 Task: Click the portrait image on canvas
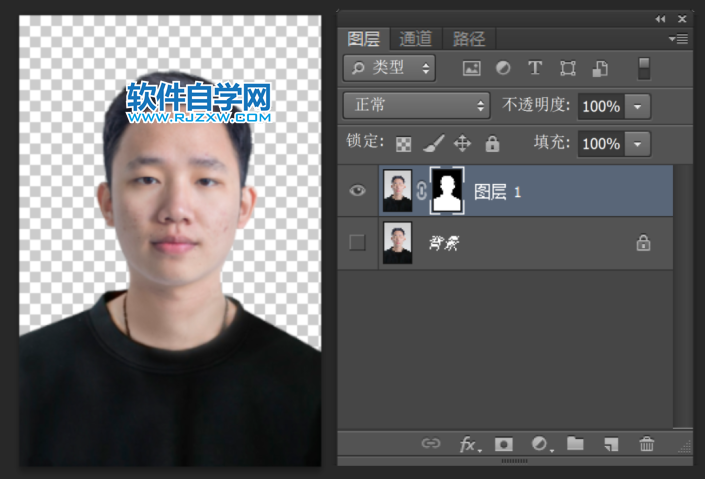(x=170, y=241)
